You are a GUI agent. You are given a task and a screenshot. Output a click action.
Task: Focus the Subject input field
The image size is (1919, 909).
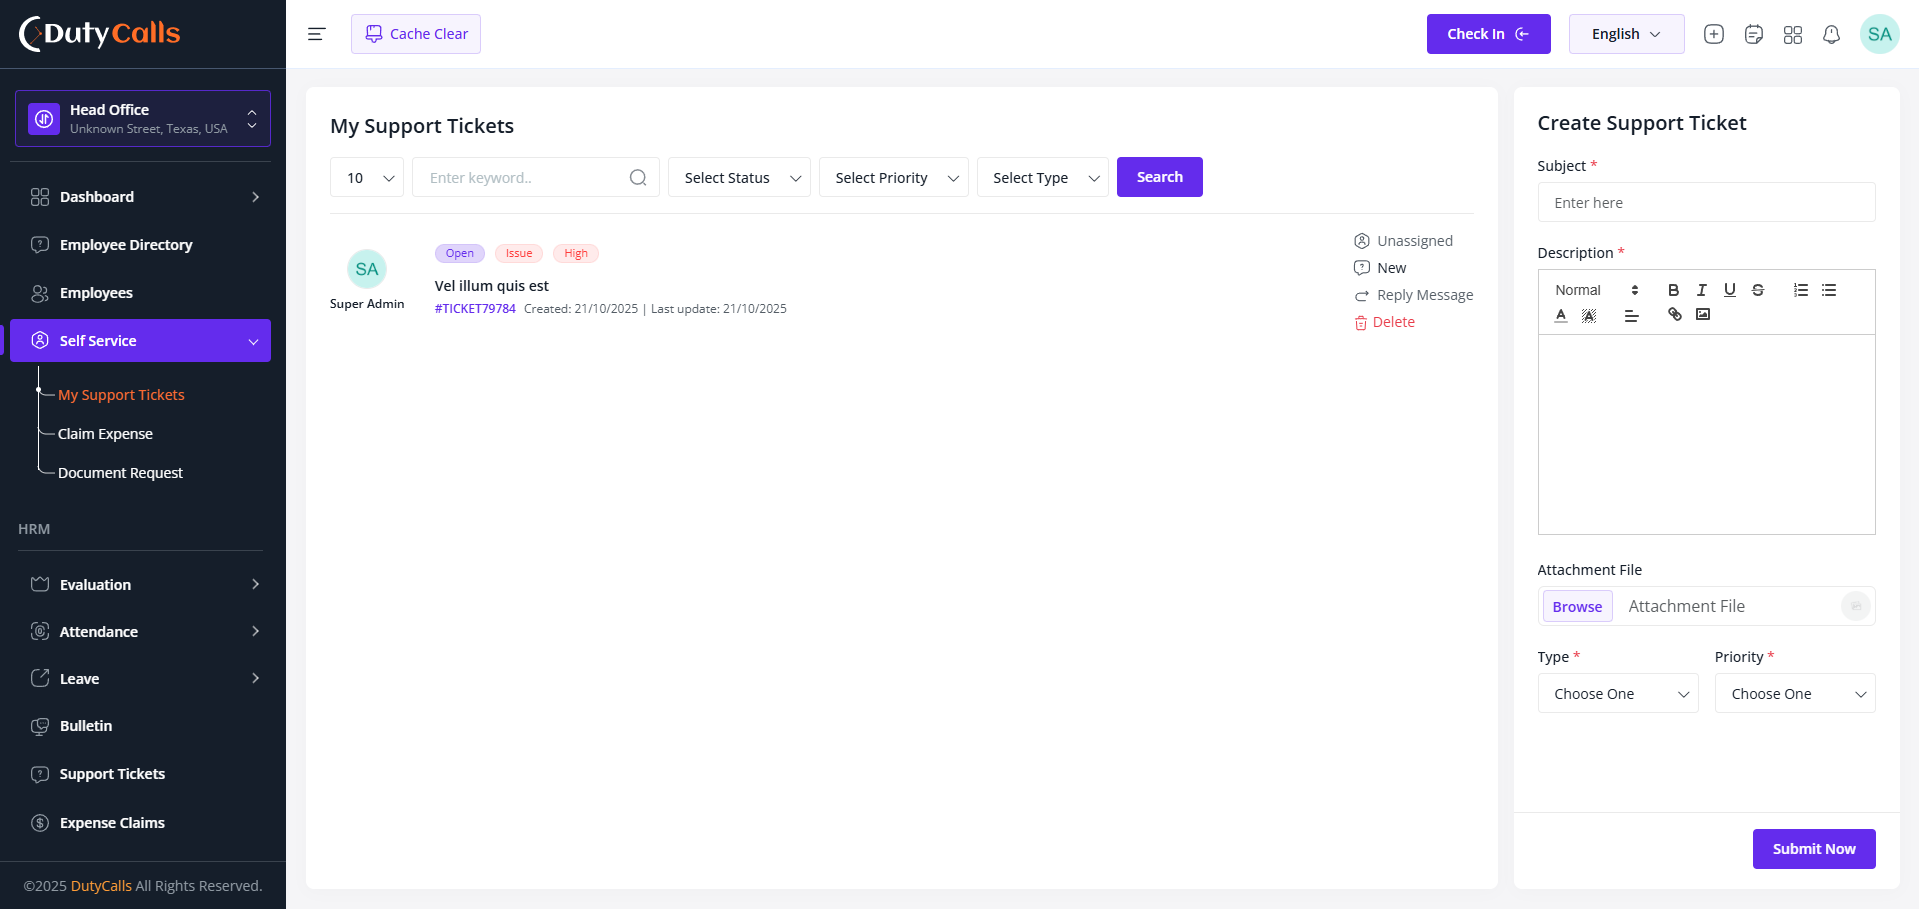(x=1706, y=202)
